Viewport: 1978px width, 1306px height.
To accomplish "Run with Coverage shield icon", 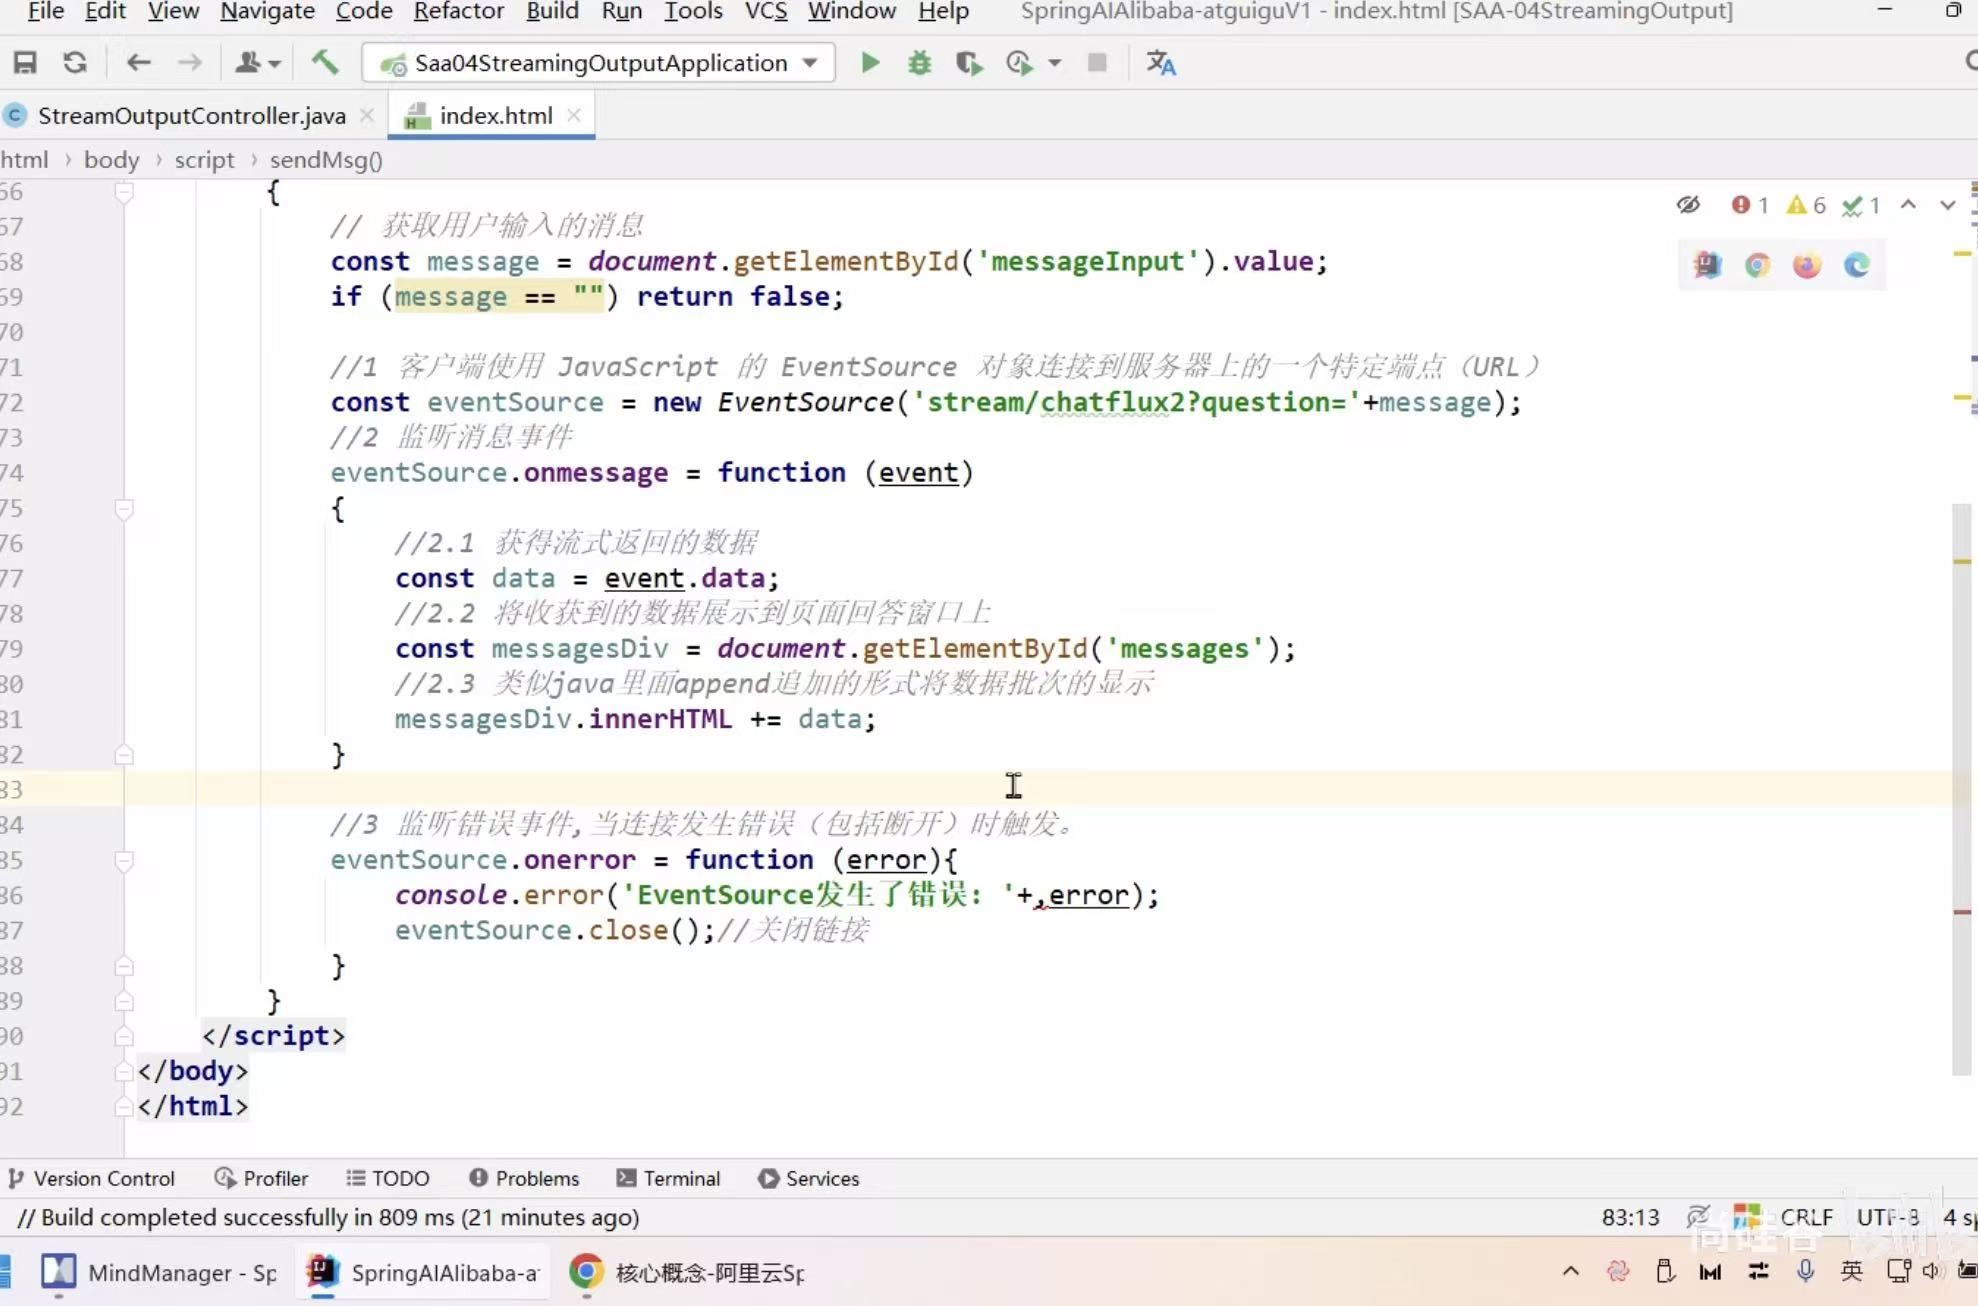I will pos(967,63).
